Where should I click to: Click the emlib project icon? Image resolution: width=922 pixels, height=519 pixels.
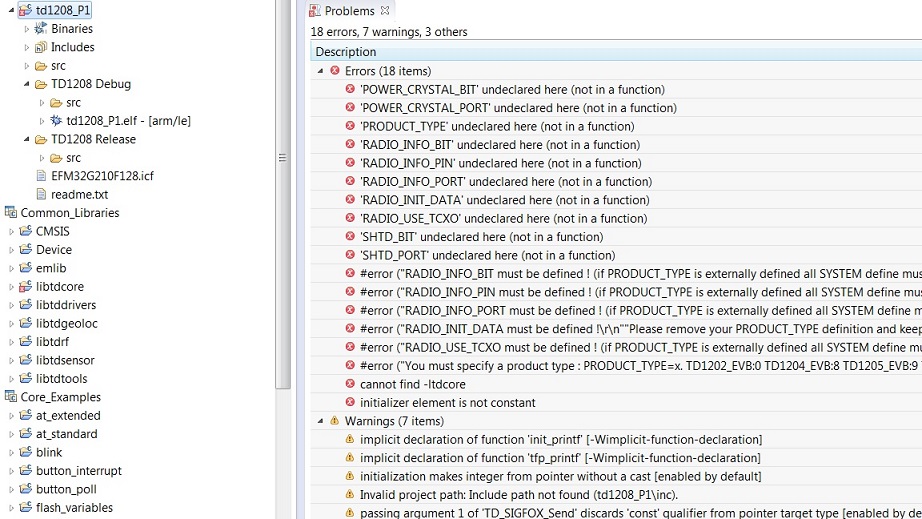[25, 268]
